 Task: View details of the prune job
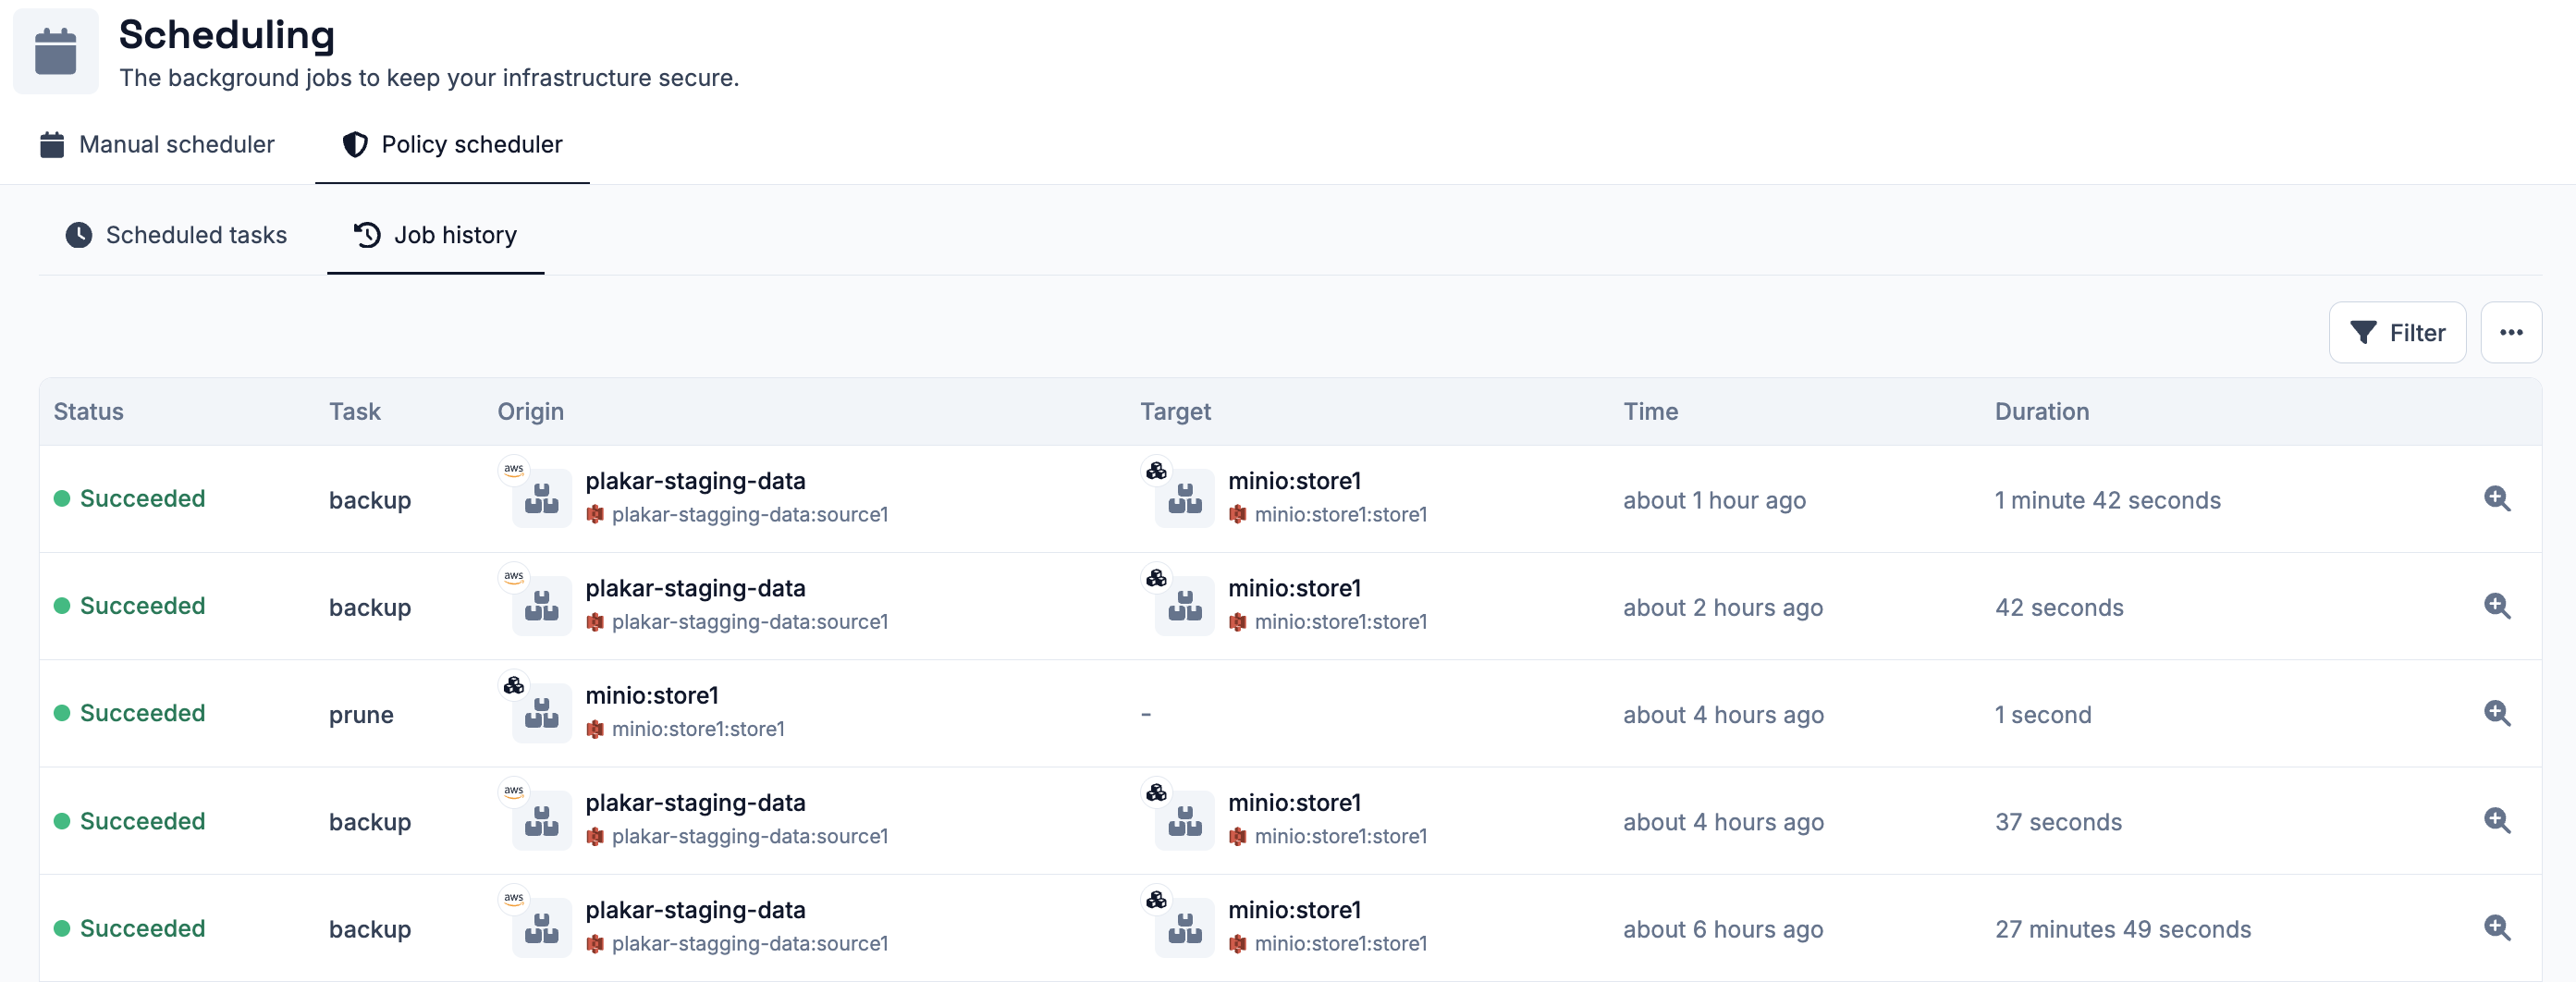coord(2497,713)
